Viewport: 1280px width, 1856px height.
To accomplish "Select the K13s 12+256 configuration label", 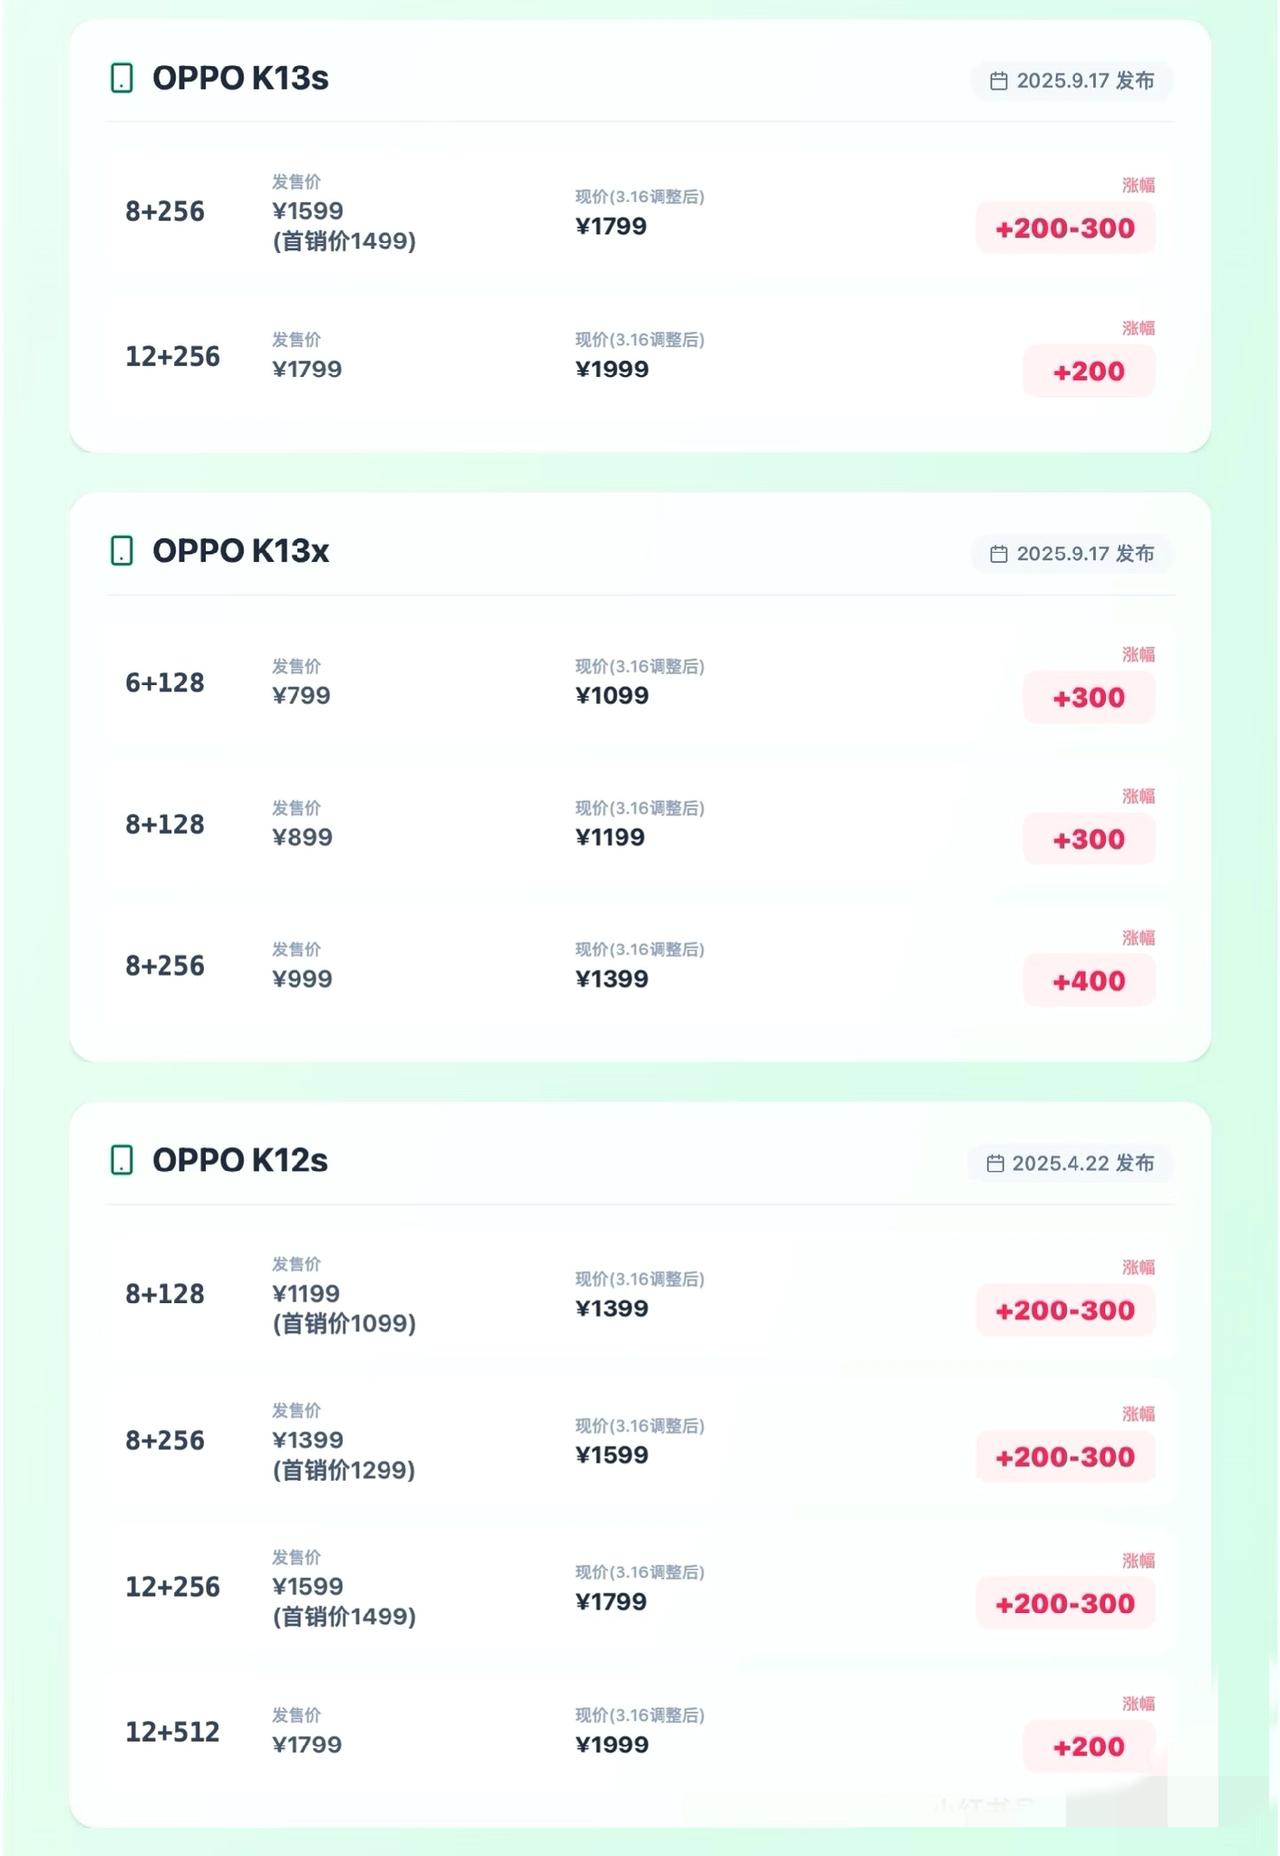I will pyautogui.click(x=172, y=357).
